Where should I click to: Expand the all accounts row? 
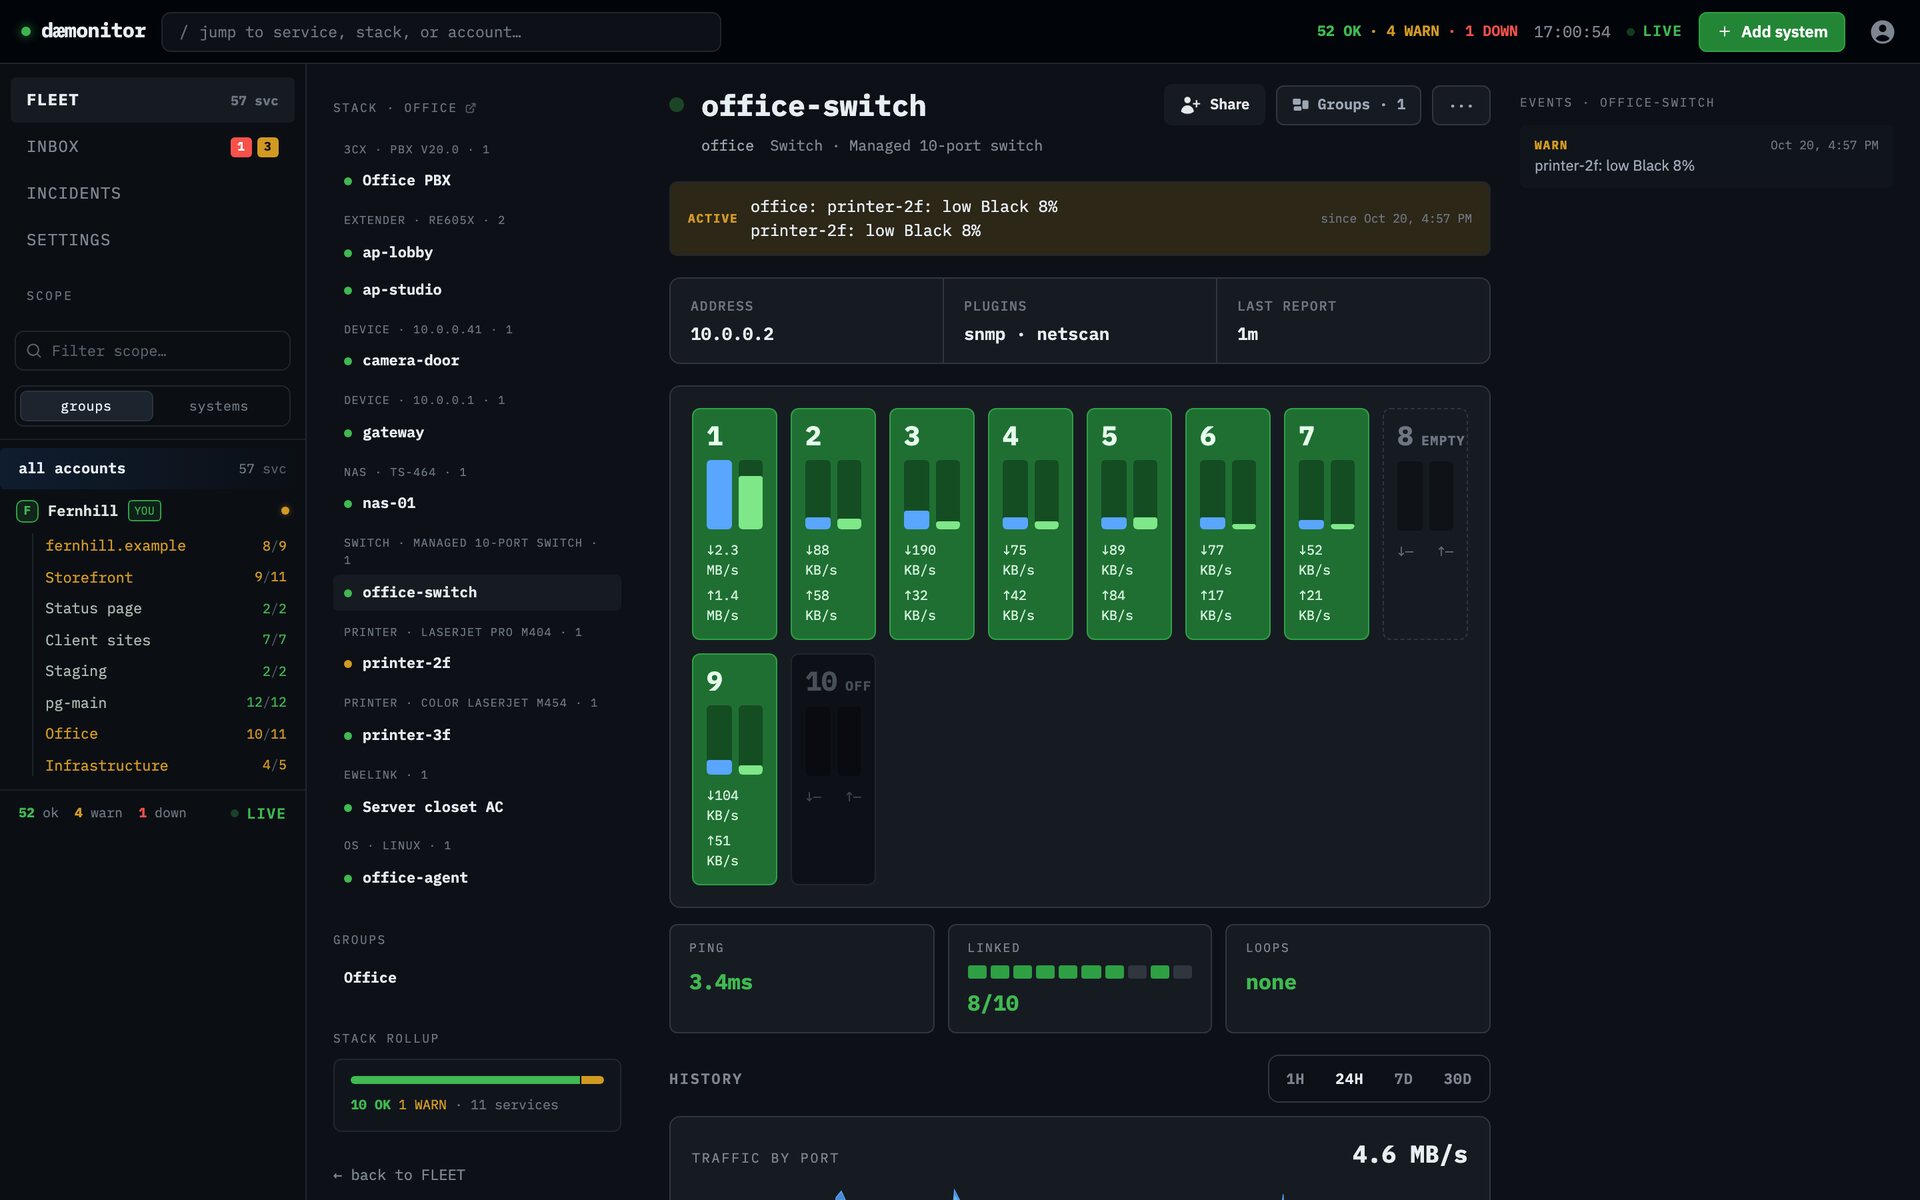152,469
